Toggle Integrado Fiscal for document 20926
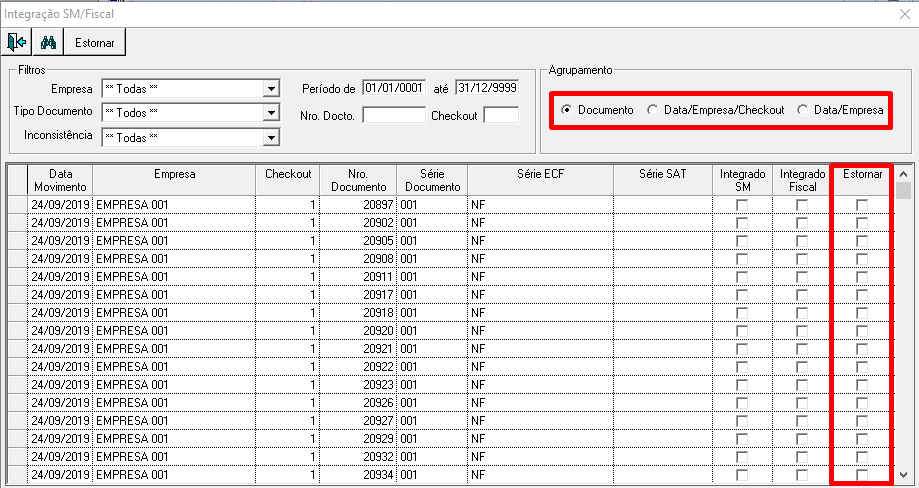919x488 pixels. pyautogui.click(x=802, y=402)
